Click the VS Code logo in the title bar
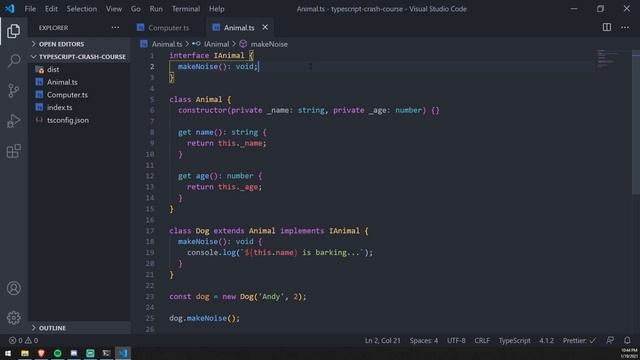Viewport: 640px width, 360px height. (x=10, y=9)
